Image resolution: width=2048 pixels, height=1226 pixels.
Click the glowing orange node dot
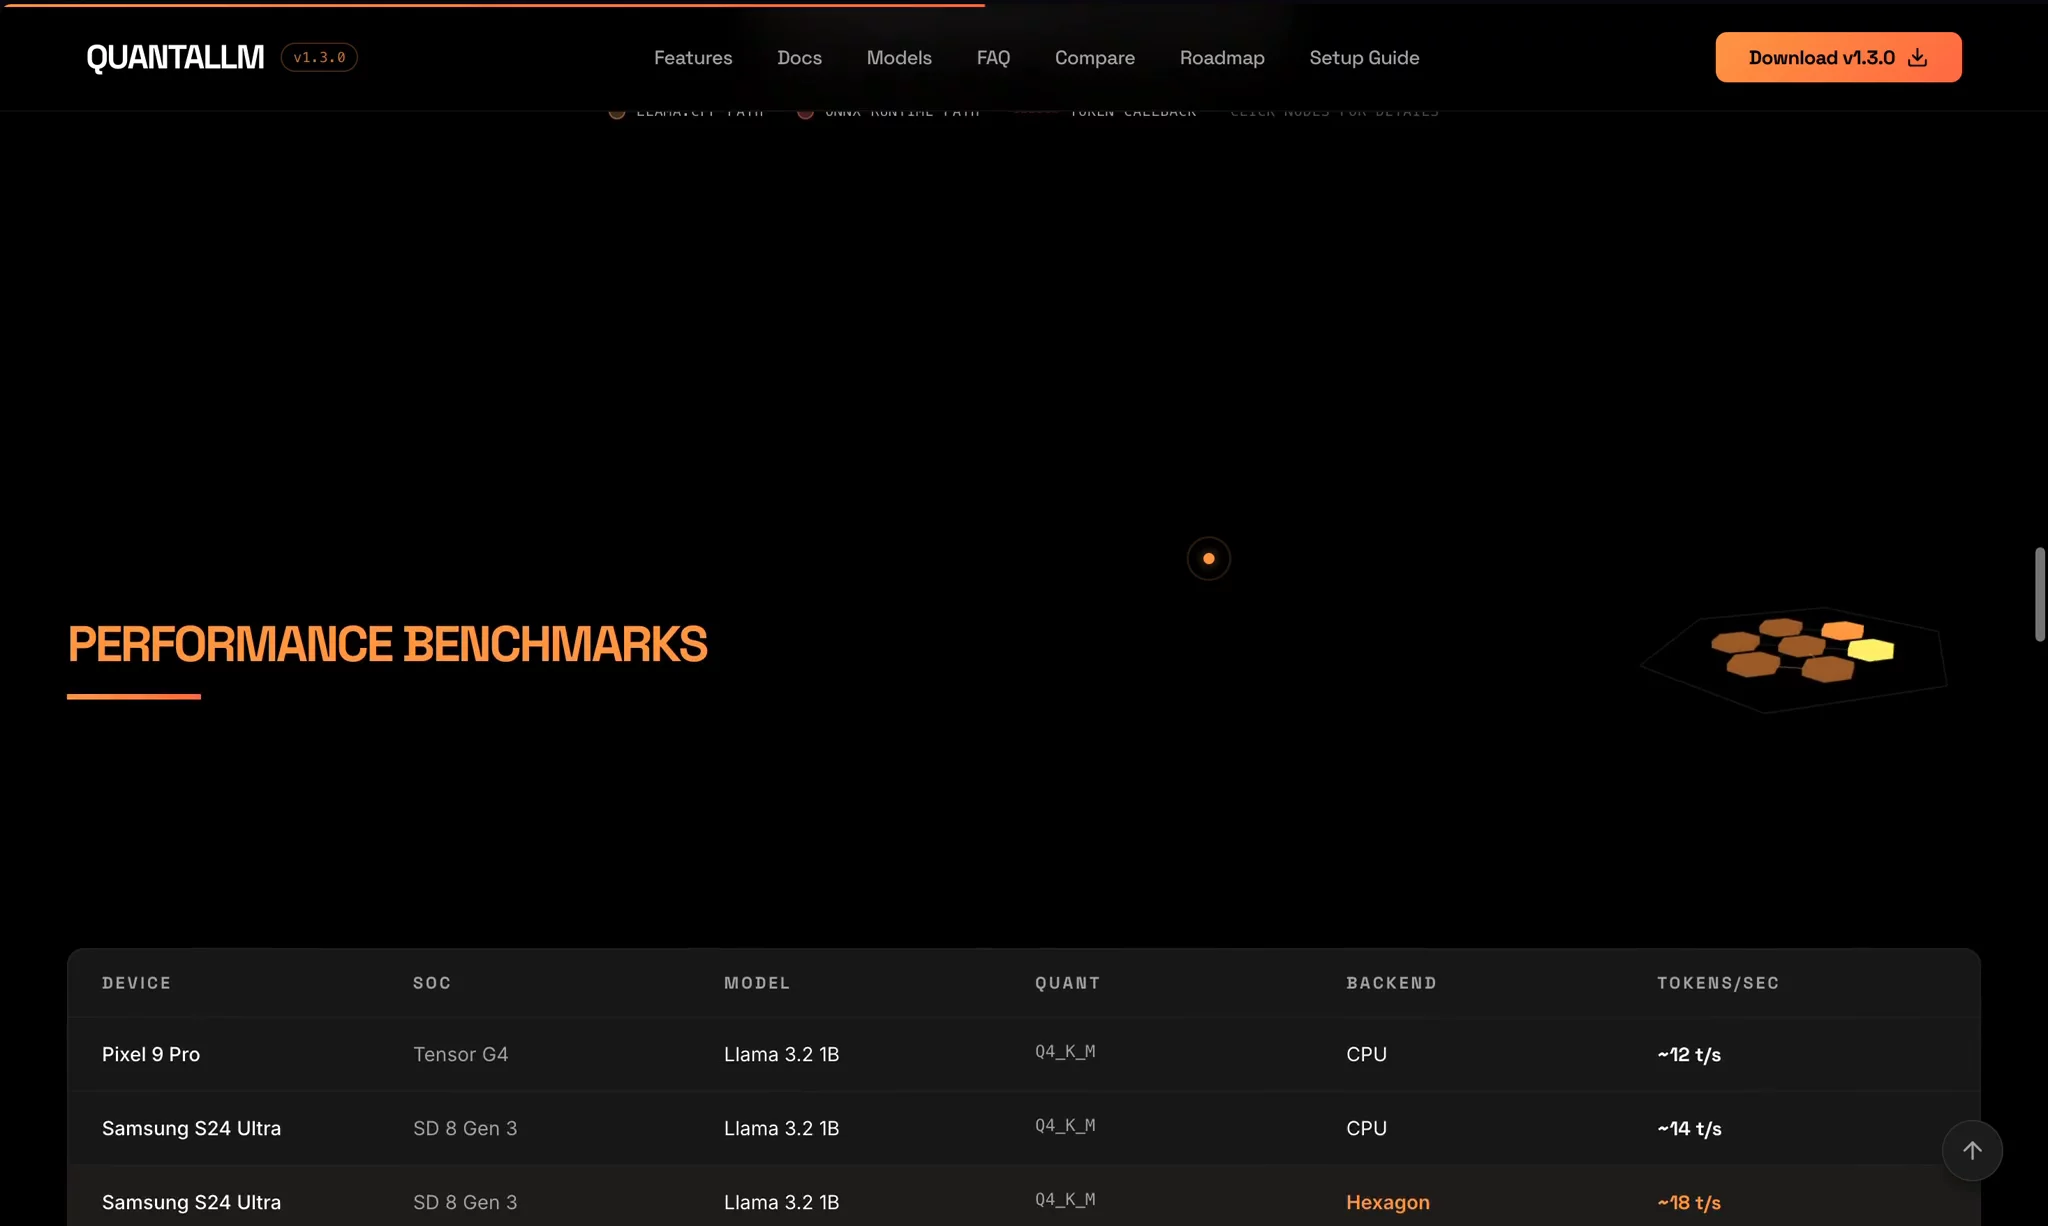1209,558
